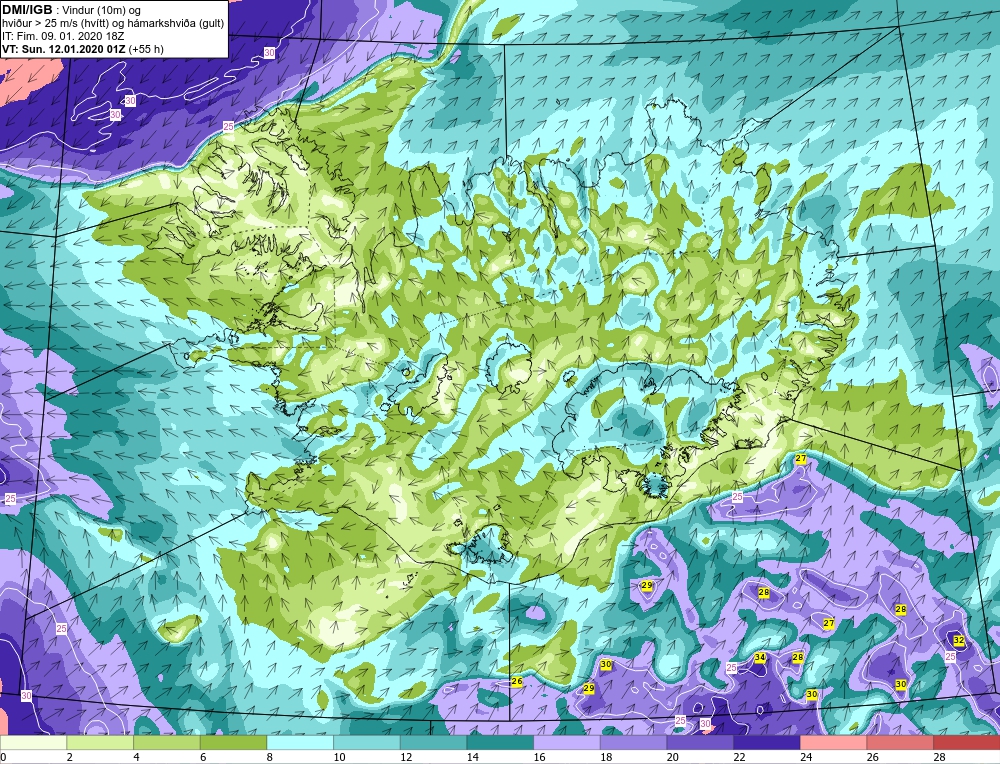Select the 18–20 m/s medium purple legend swatch
Screen dimensions: 1000x764
tap(633, 743)
